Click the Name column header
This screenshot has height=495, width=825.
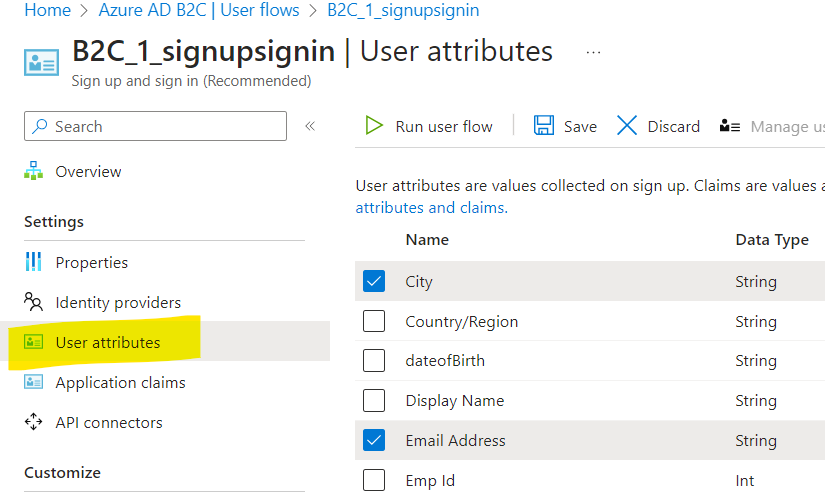[x=427, y=240]
